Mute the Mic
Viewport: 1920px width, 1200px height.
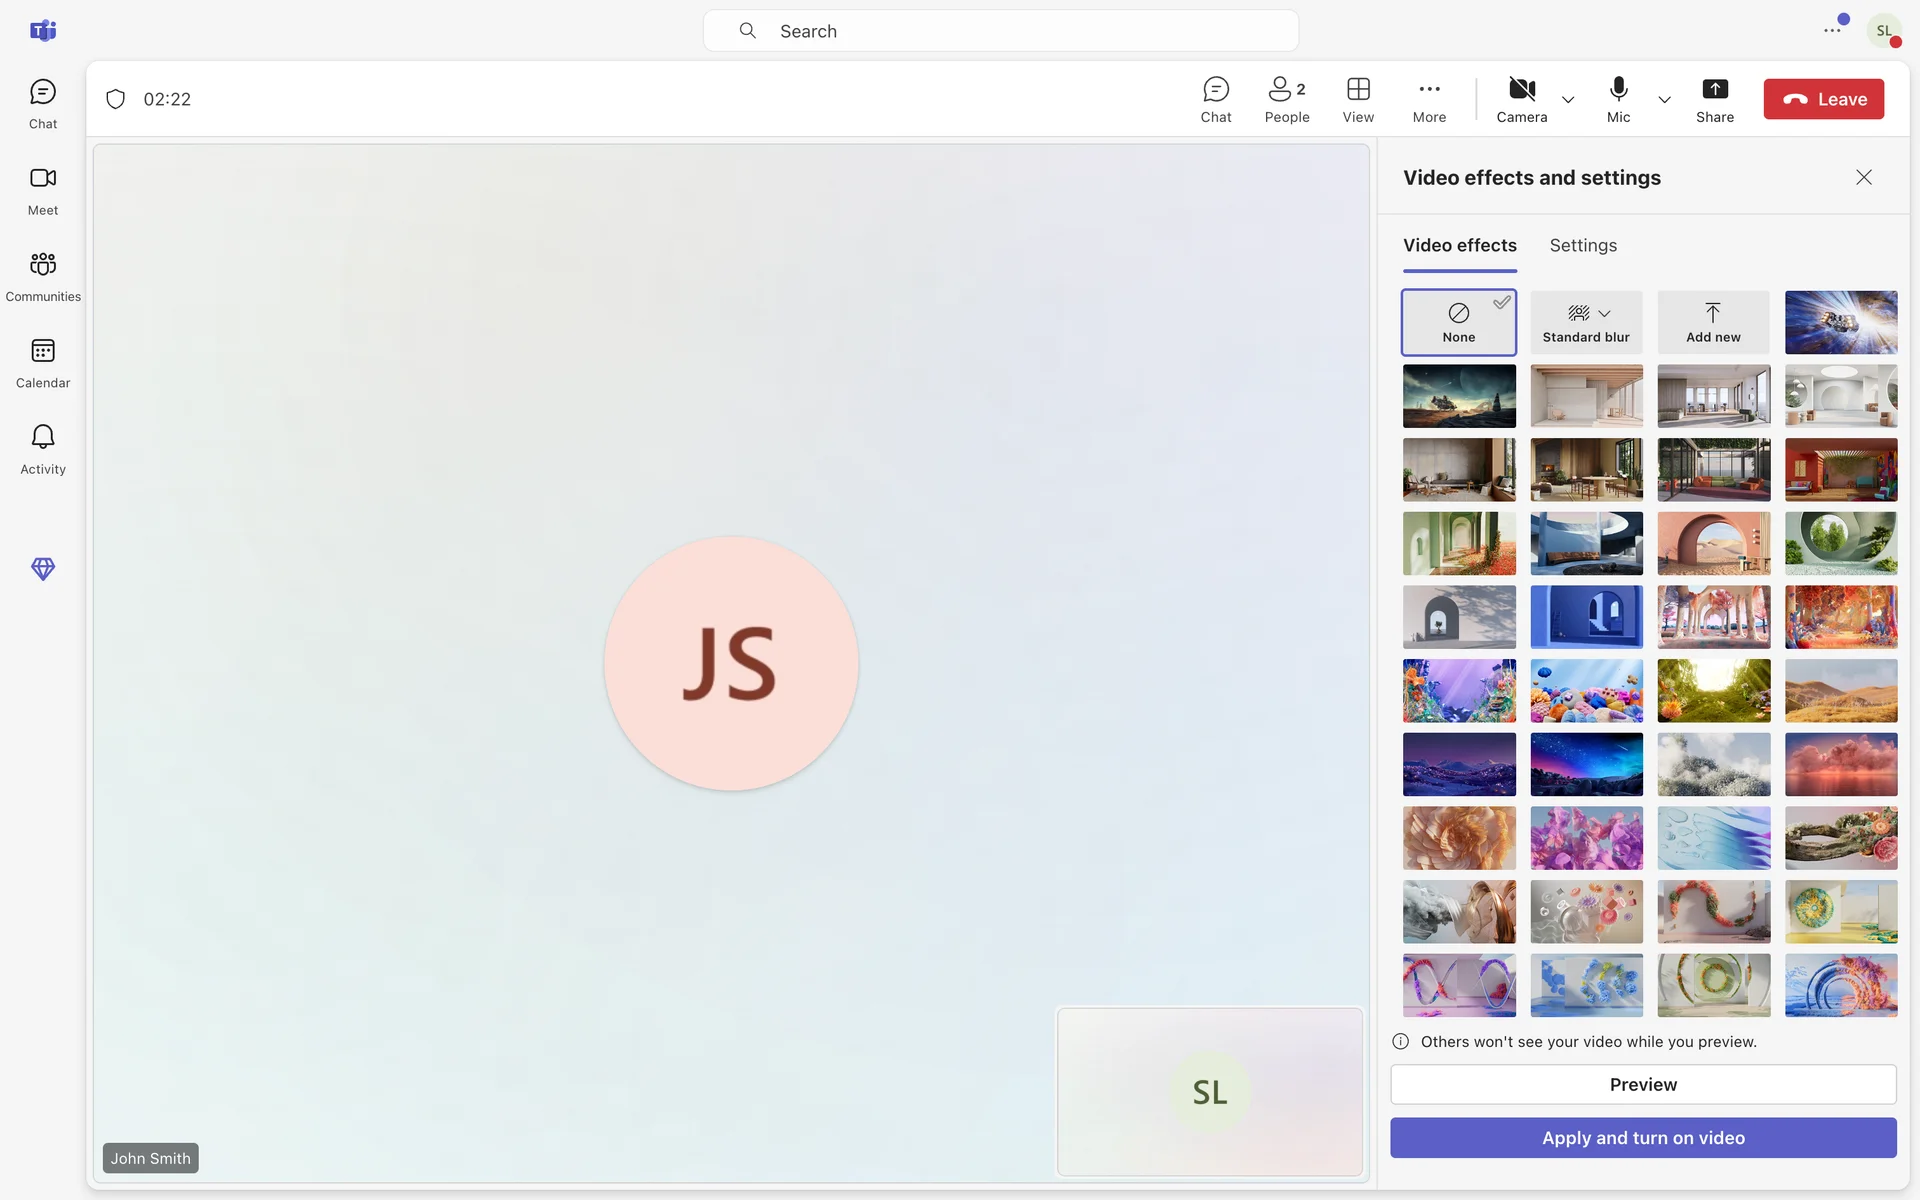tap(1618, 99)
